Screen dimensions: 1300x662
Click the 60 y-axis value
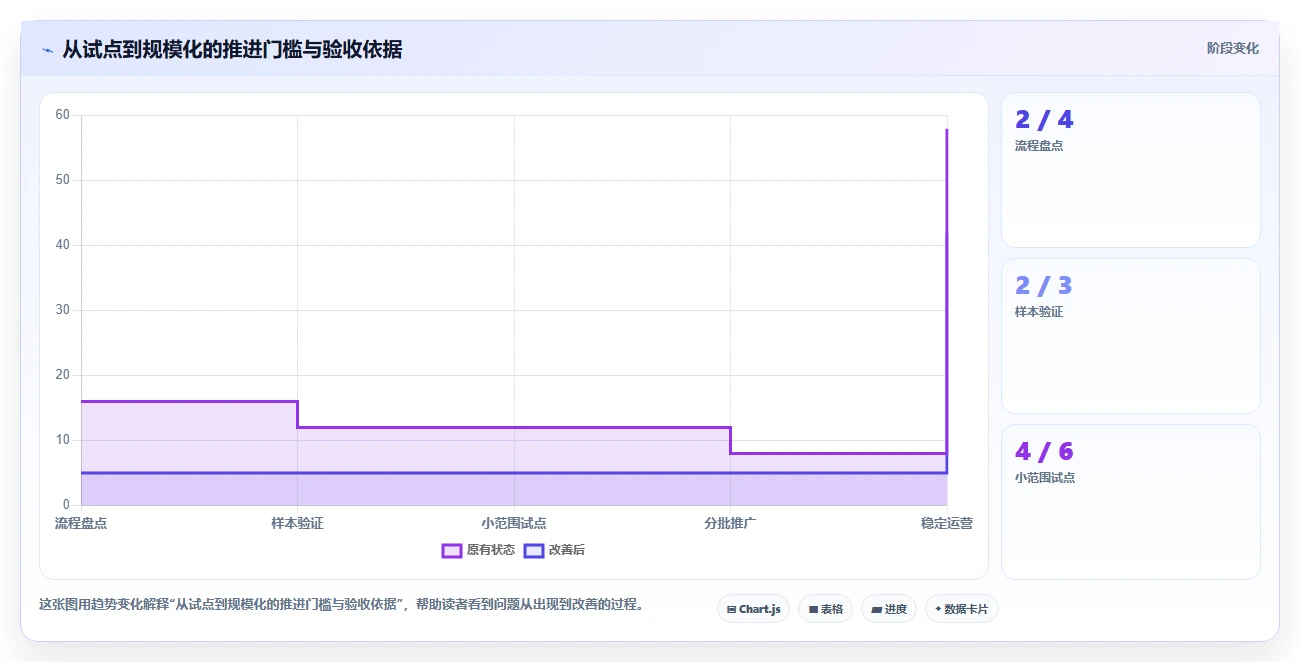[x=63, y=115]
